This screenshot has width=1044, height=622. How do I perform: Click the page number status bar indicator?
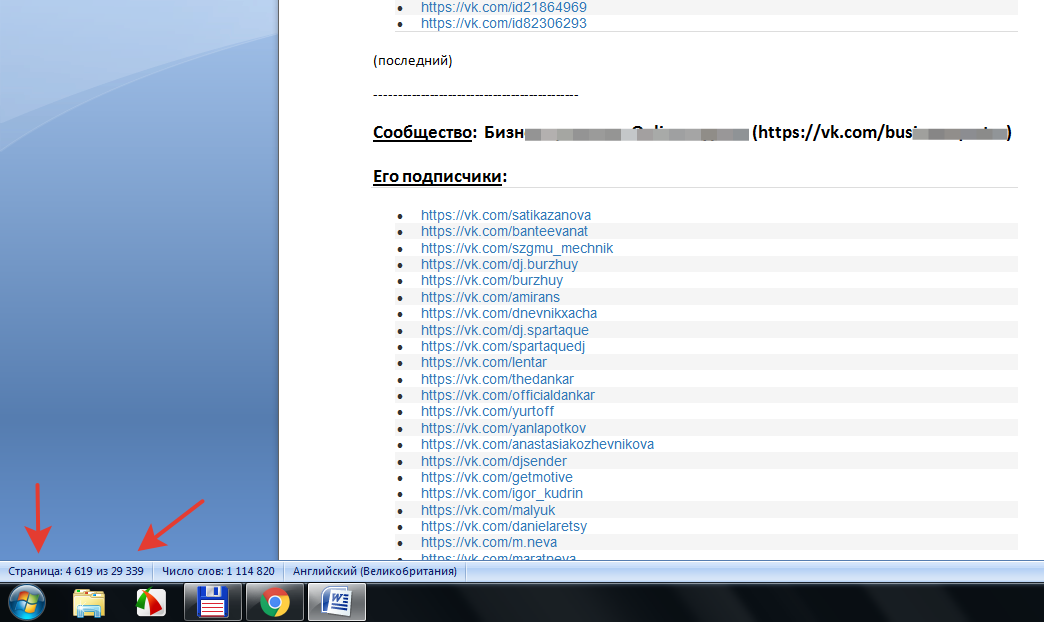[x=76, y=571]
